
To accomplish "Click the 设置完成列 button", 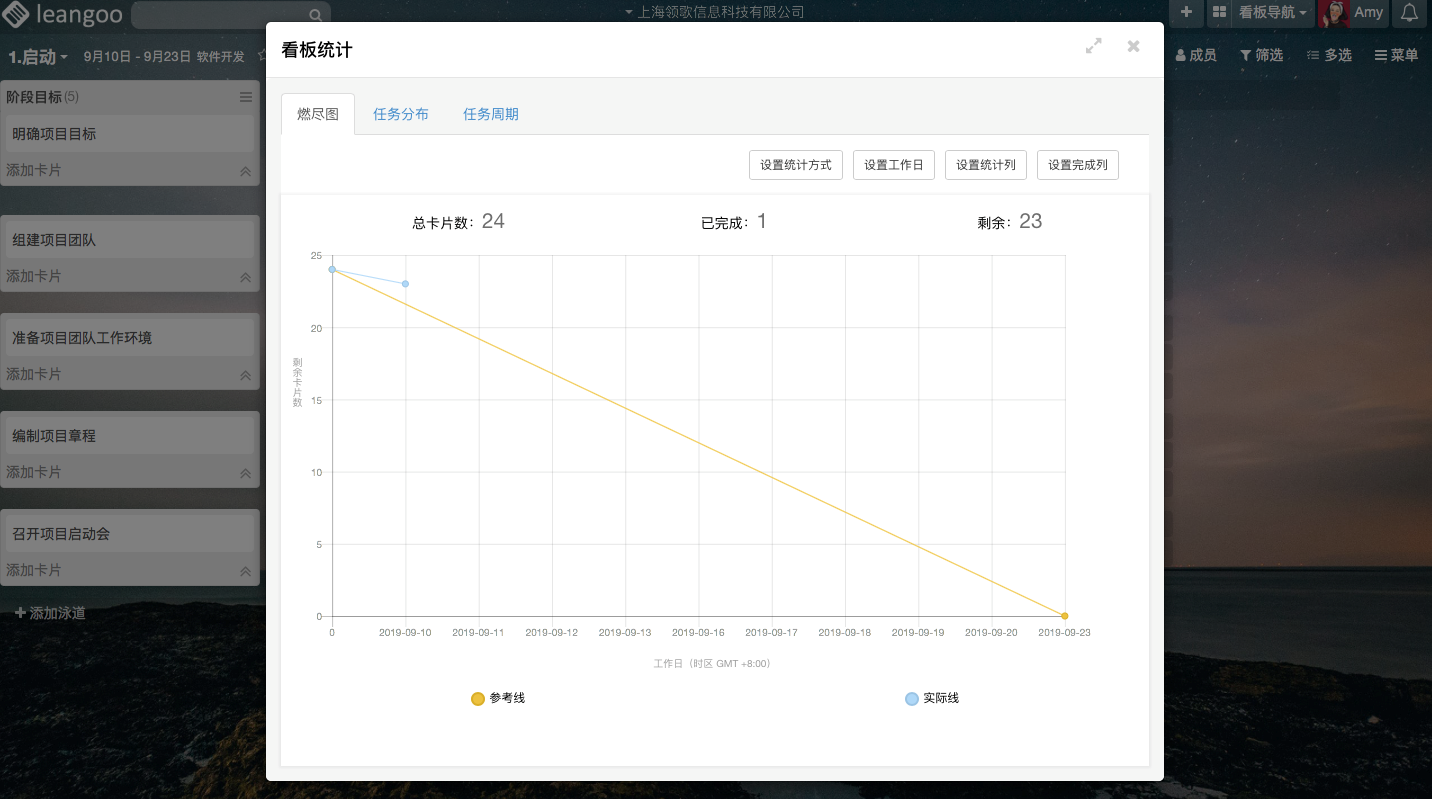I will (x=1078, y=165).
